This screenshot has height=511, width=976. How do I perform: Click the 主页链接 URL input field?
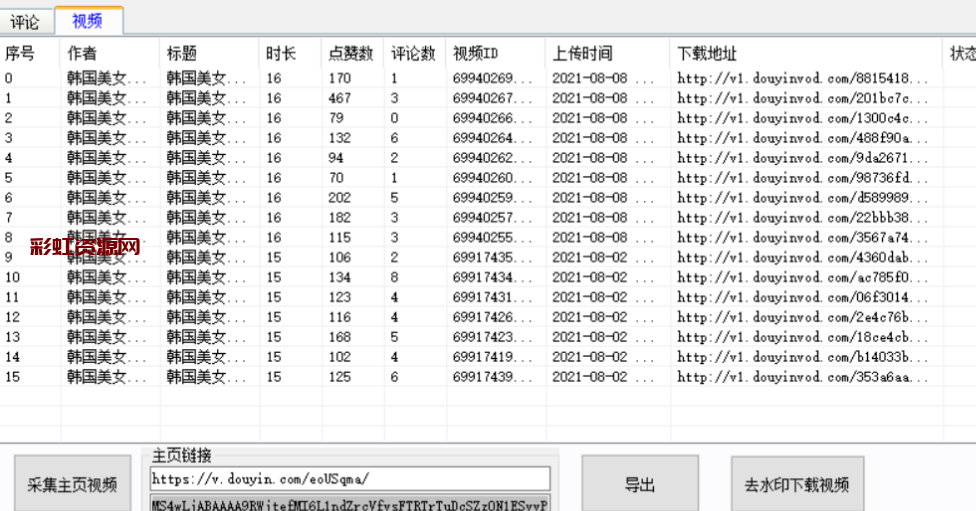[350, 478]
